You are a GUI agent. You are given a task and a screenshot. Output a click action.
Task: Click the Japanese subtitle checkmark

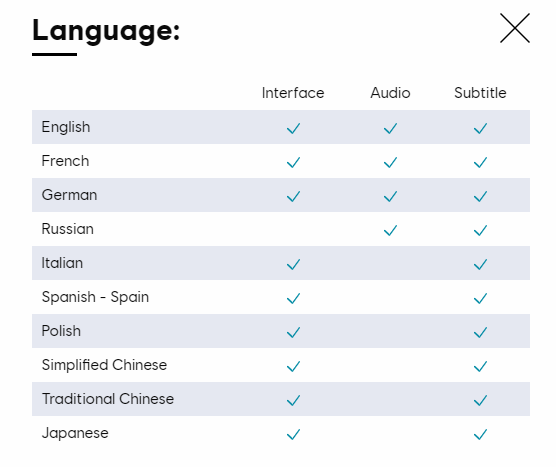[480, 434]
